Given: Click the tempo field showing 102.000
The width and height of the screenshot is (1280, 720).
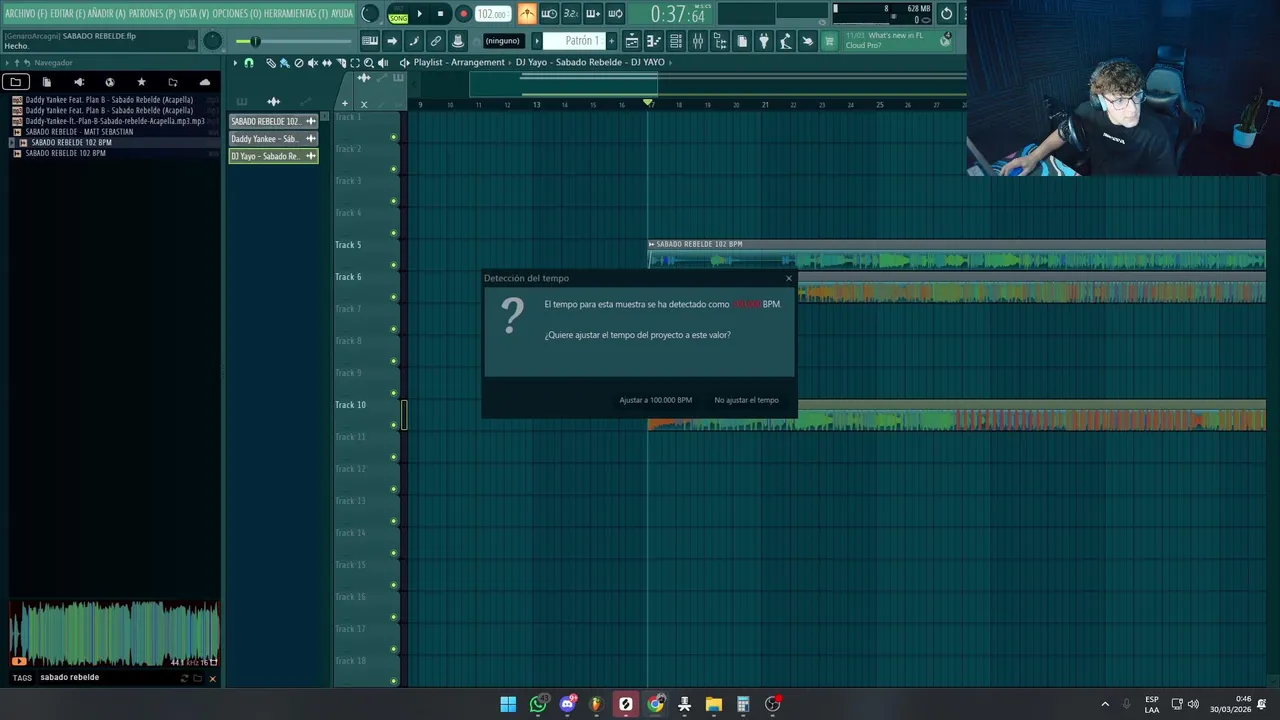Looking at the screenshot, I should point(492,14).
